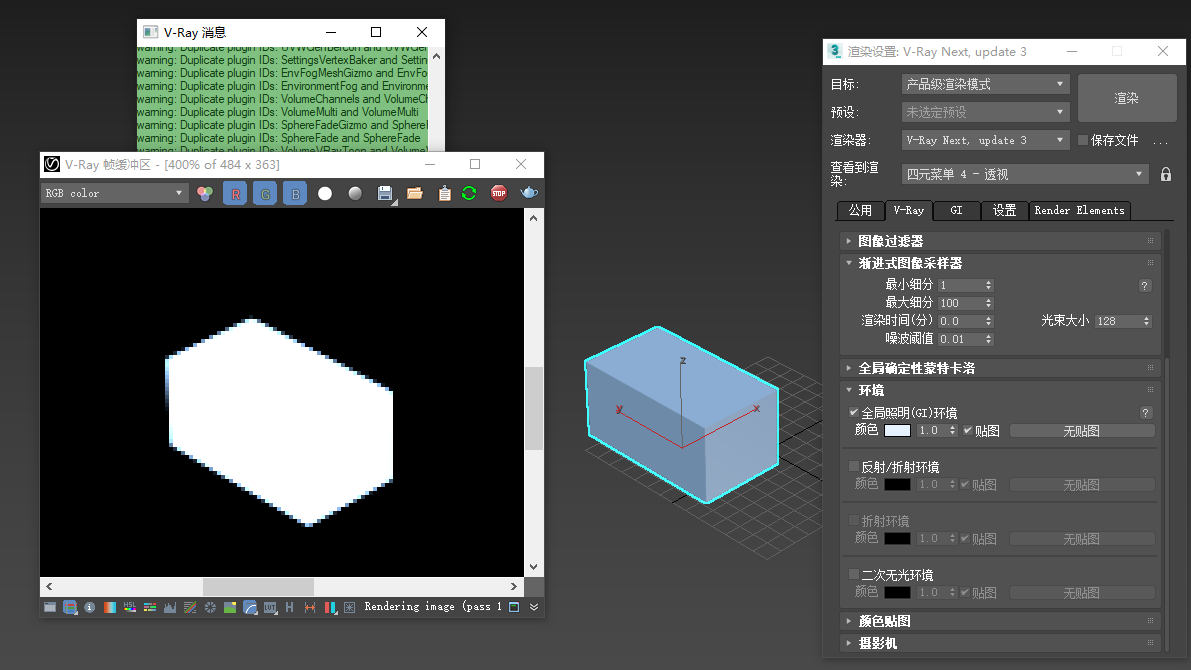Click the 最大细分 value field
Viewport: 1191px width, 670px height.
pyautogui.click(x=960, y=303)
